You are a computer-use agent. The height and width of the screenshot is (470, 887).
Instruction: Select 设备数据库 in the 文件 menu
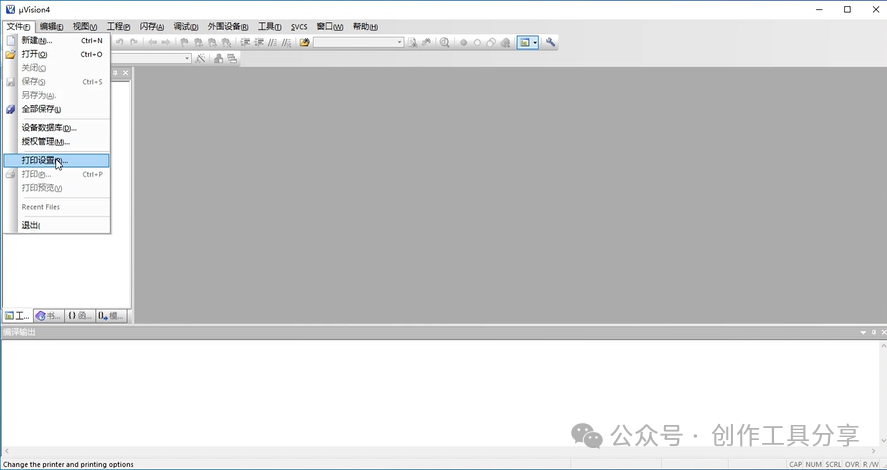tap(57, 128)
